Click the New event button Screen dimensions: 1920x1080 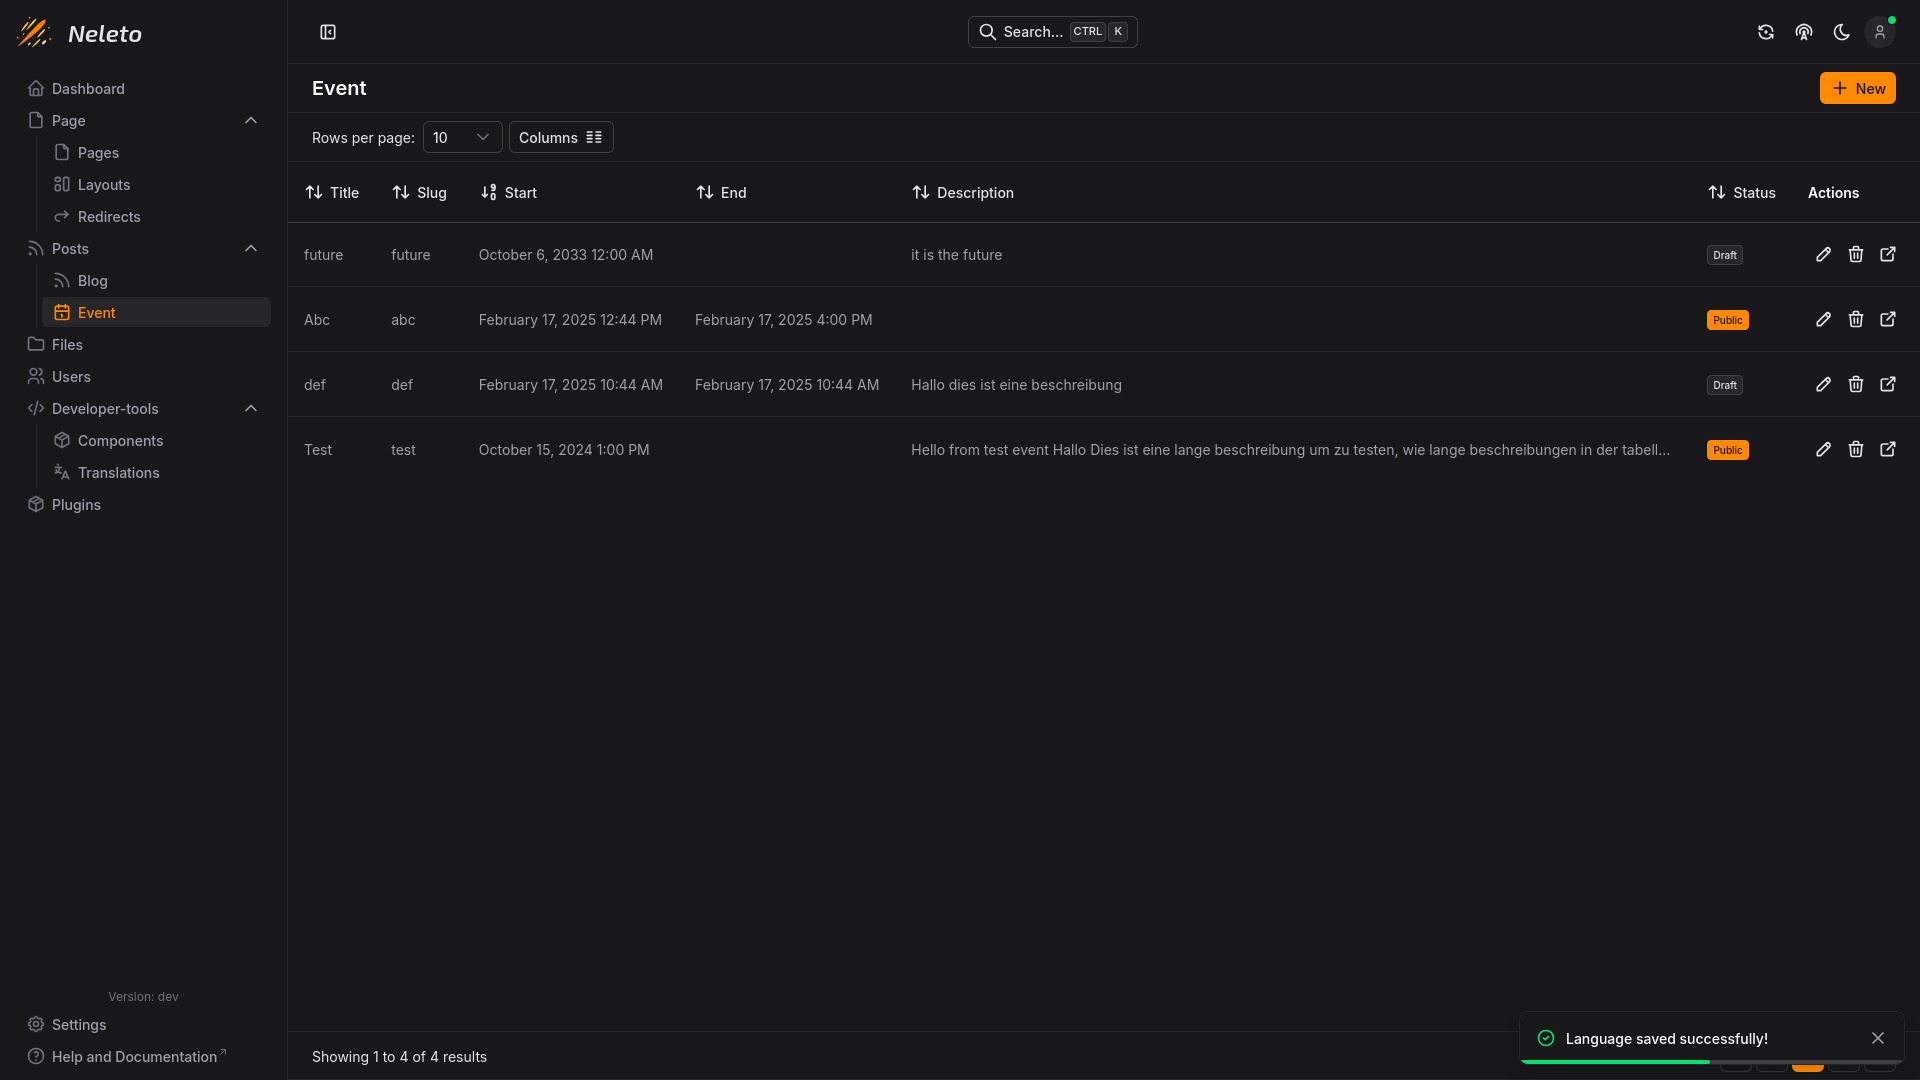coord(1857,88)
